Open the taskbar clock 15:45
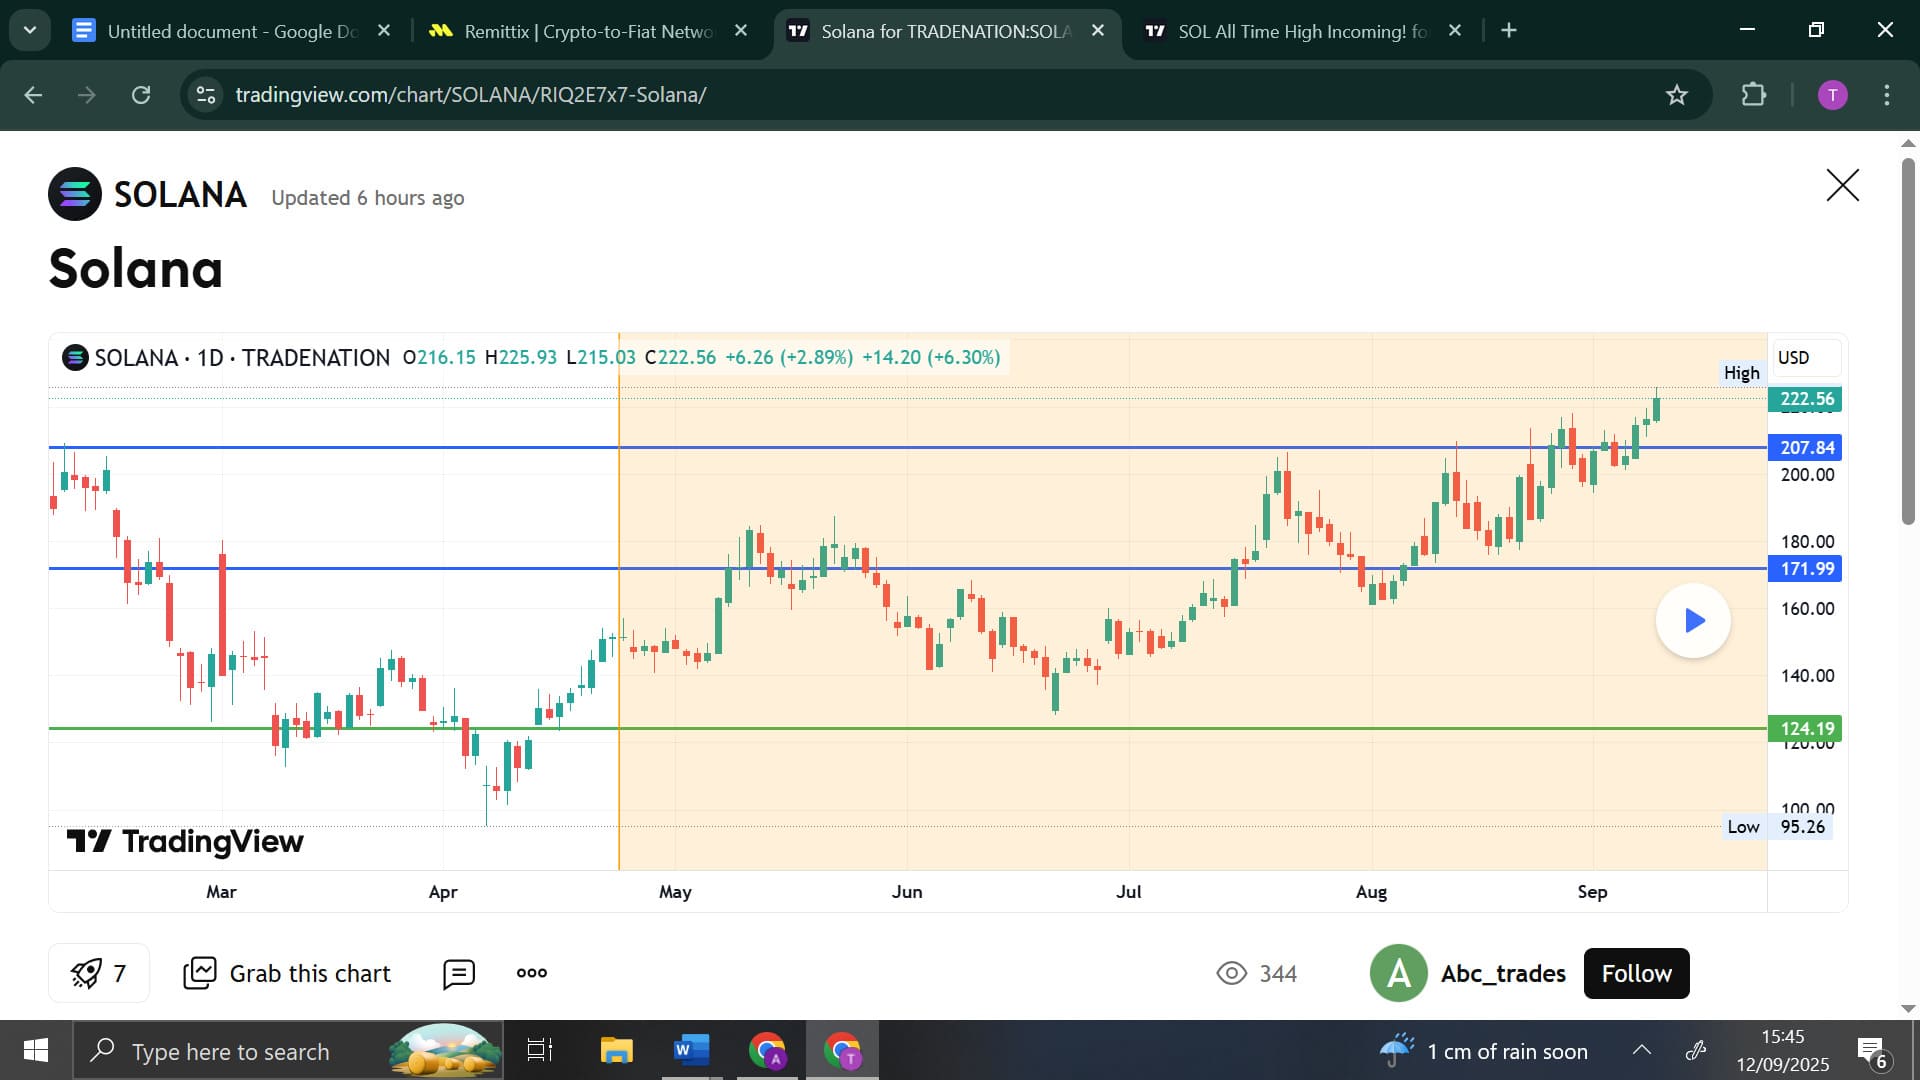Image resolution: width=1920 pixels, height=1080 pixels. (1782, 1050)
